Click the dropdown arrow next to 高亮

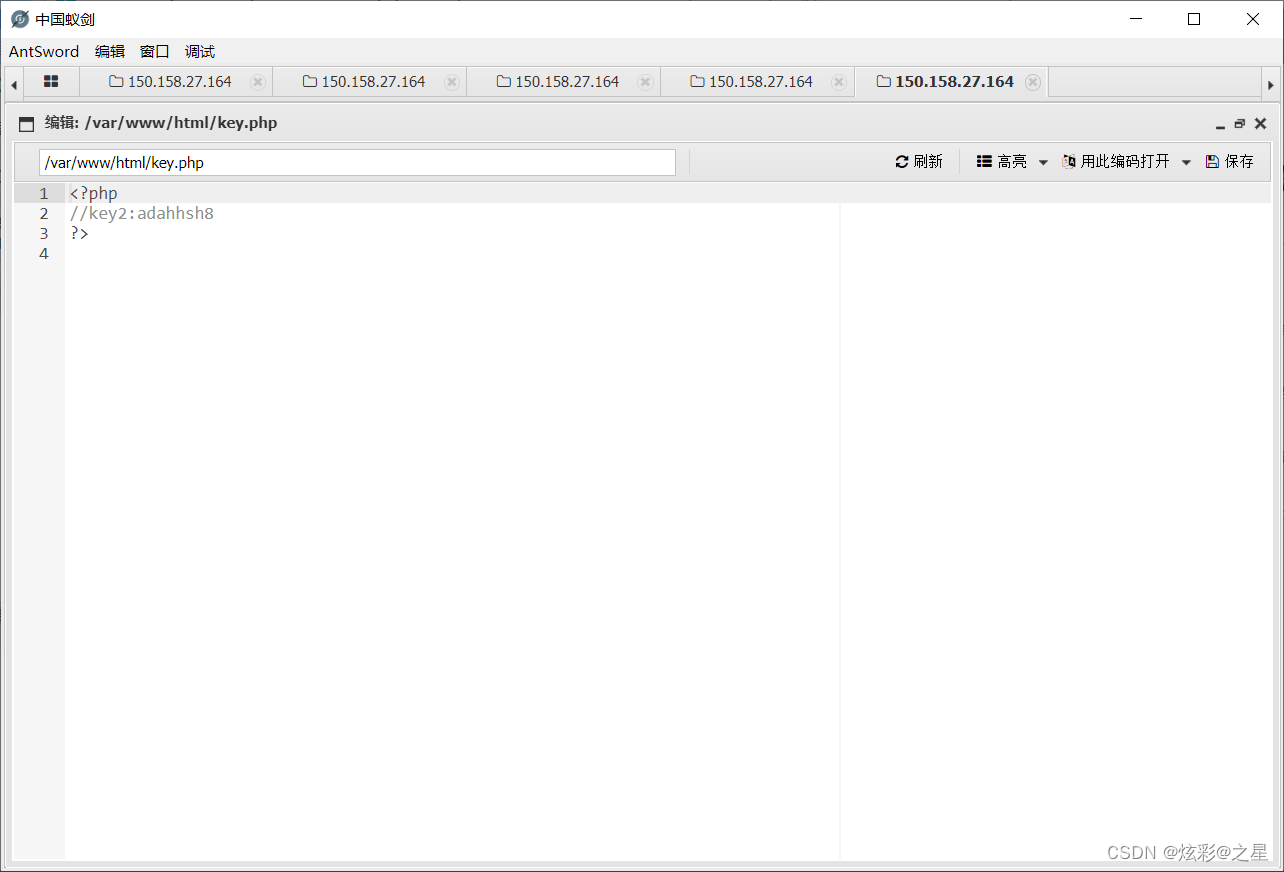pyautogui.click(x=1043, y=162)
